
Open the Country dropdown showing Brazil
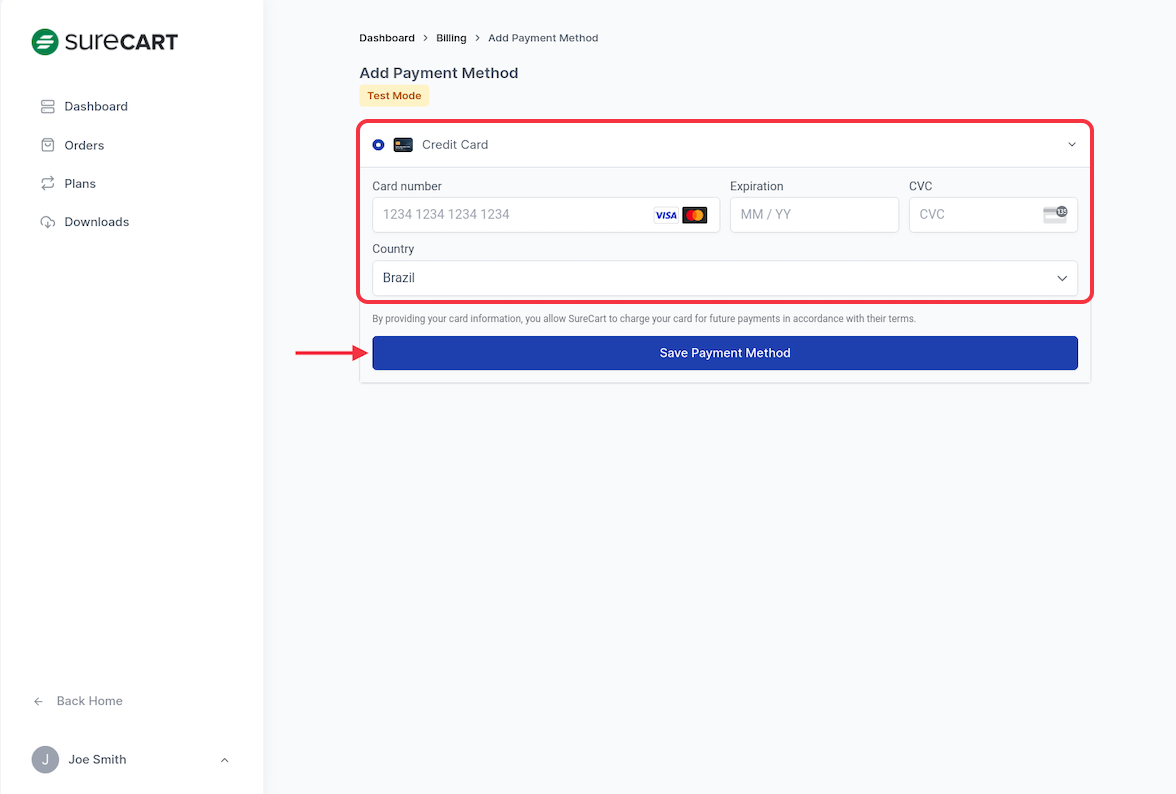(724, 278)
